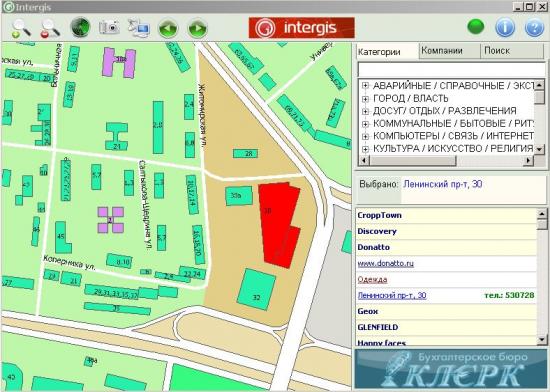Click the category tree horizontal scrollbar thumb
The width and height of the screenshot is (550, 392).
[x=413, y=161]
